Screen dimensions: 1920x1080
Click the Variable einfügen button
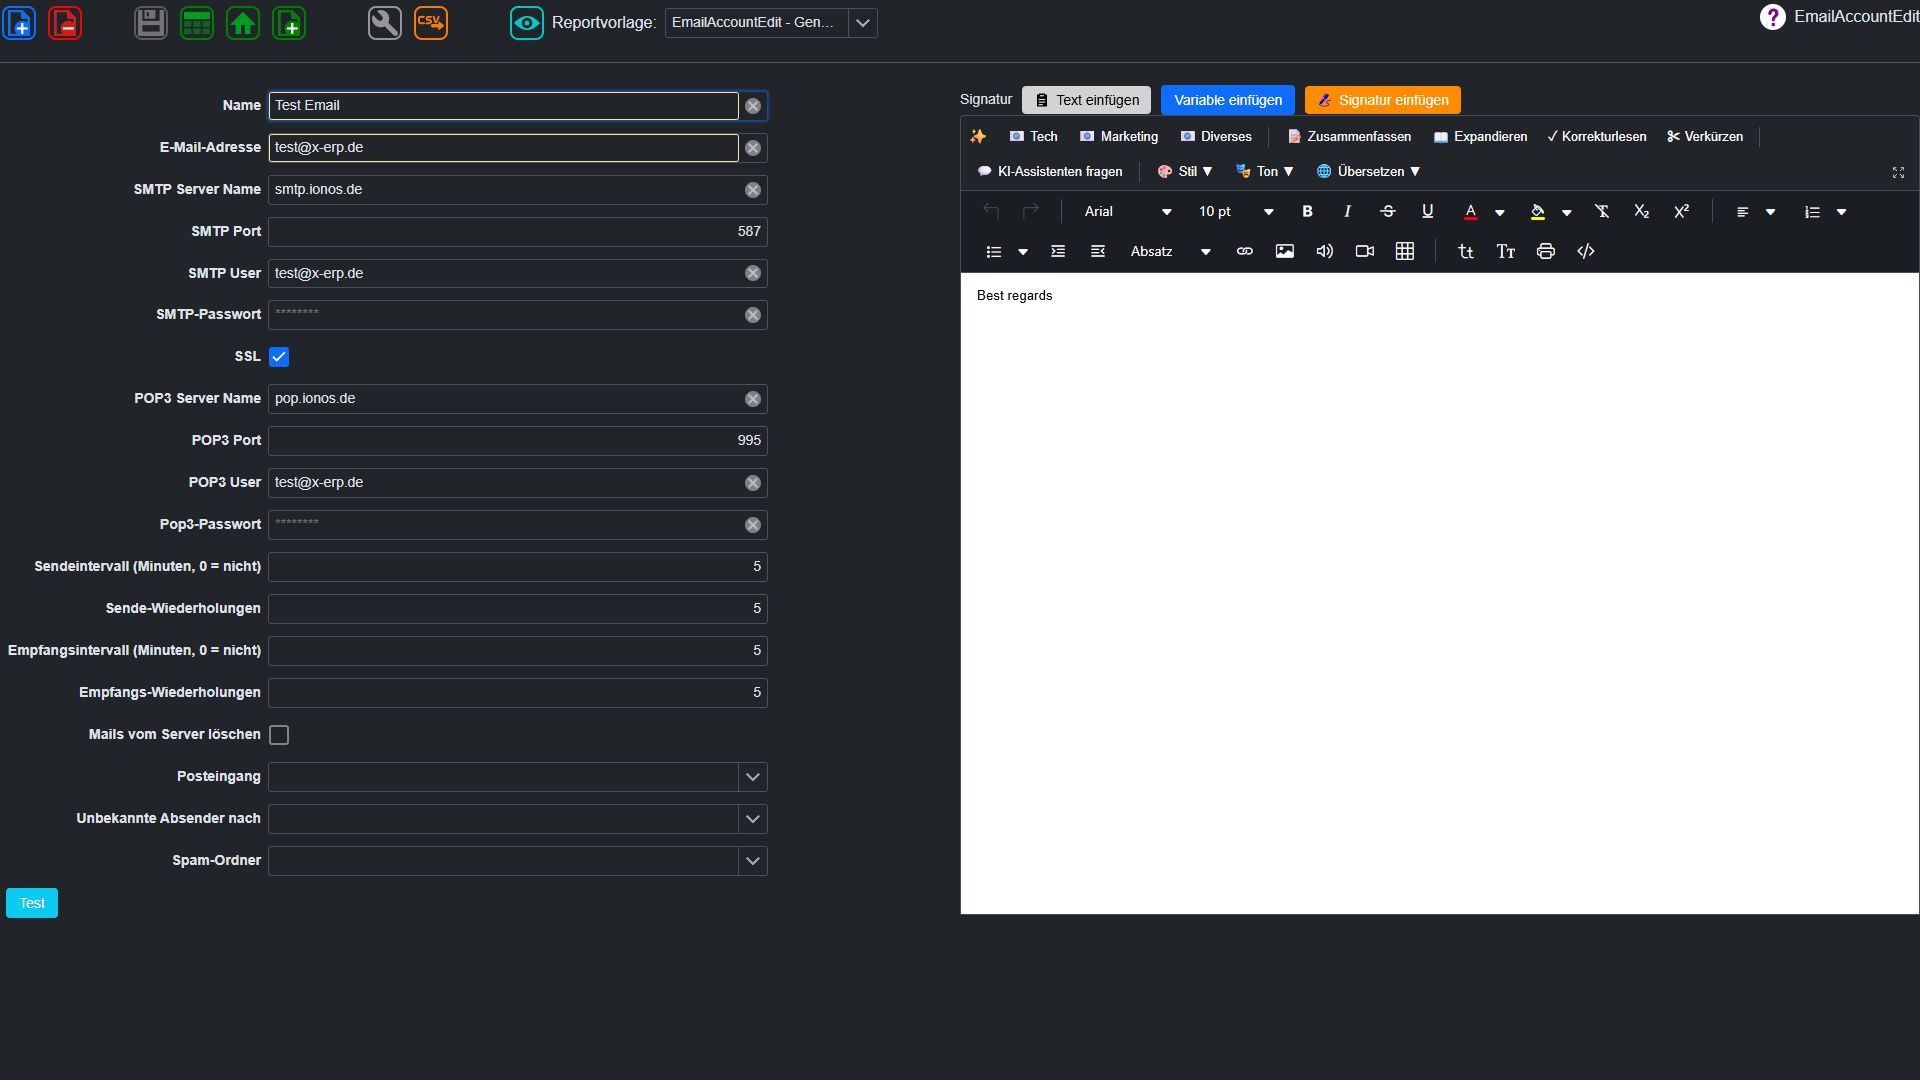click(x=1228, y=100)
